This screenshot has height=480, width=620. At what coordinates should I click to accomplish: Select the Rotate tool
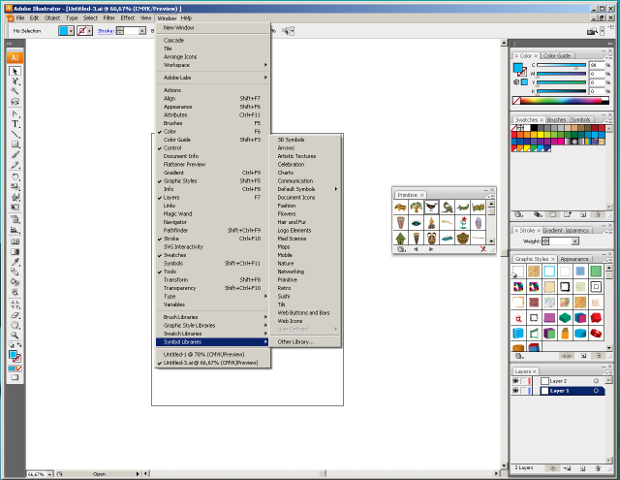coord(15,177)
